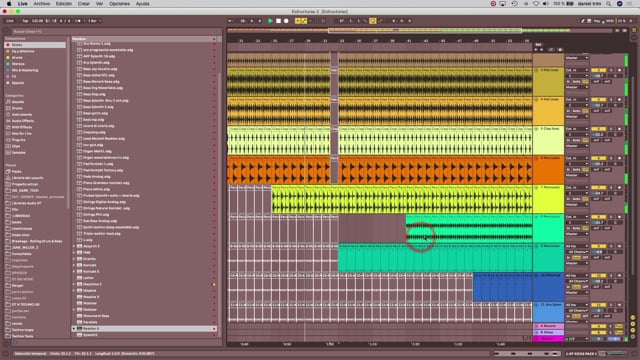Click the Spotlight search icon in menu bar

(x=609, y=4)
